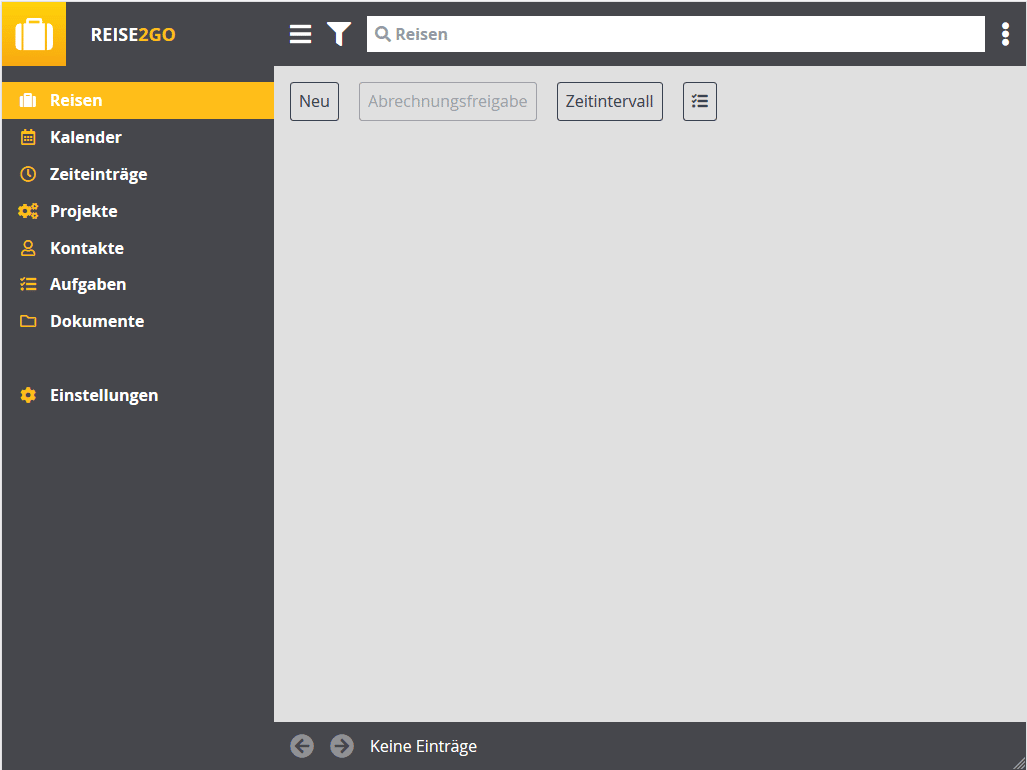
Task: Go to next page arrow
Action: tap(342, 746)
